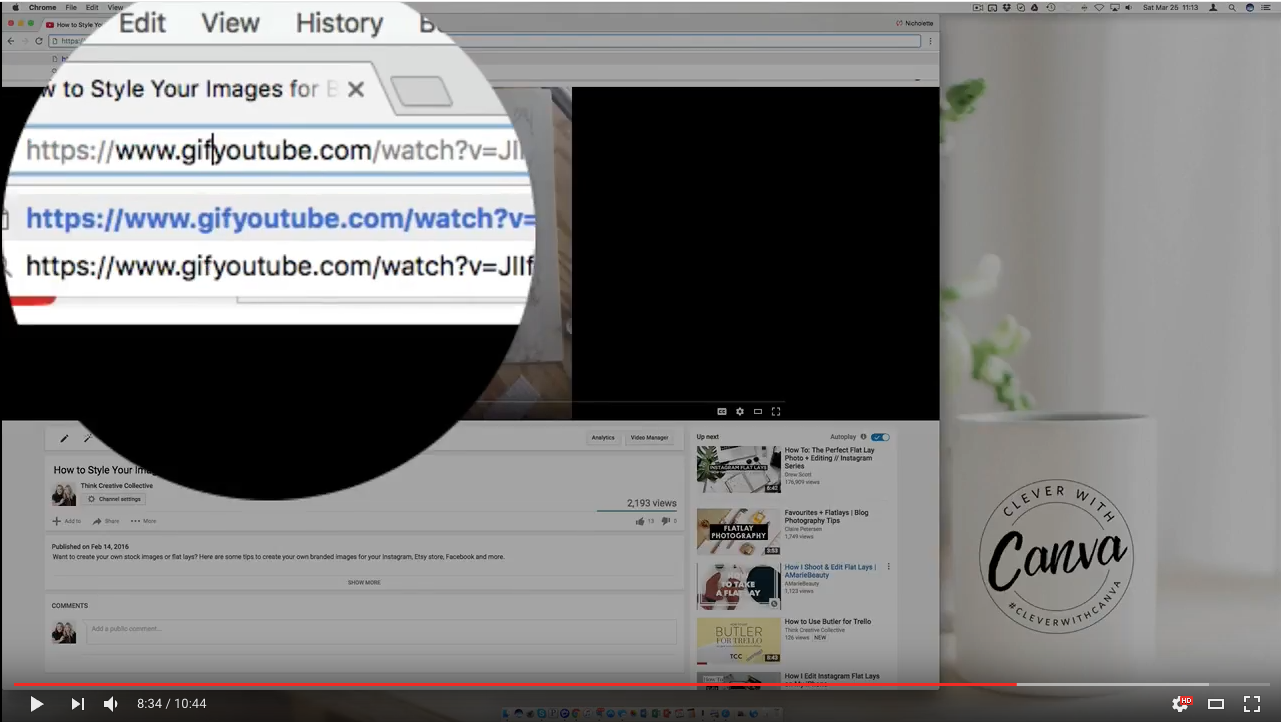Open the Butler for Trello video thumbnail
Image resolution: width=1281 pixels, height=722 pixels.
click(x=739, y=641)
